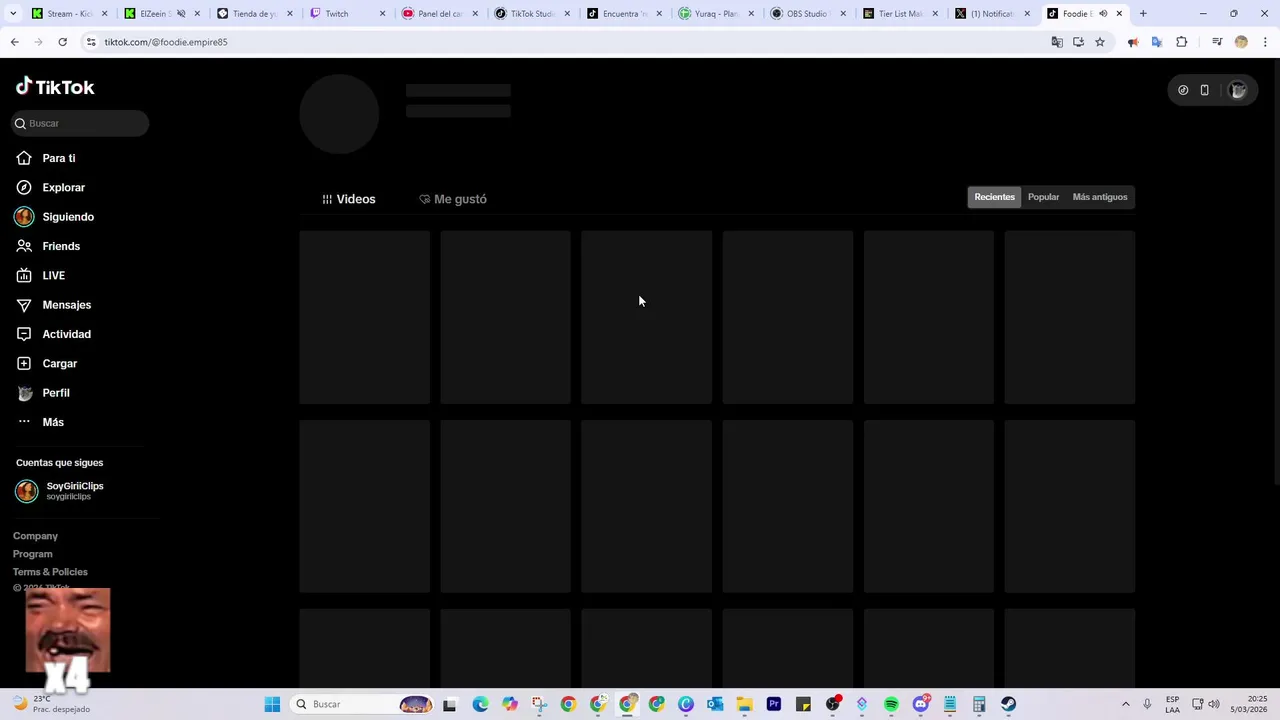Viewport: 1280px width, 720px height.
Task: Open the clock and date panel
Action: click(1249, 704)
